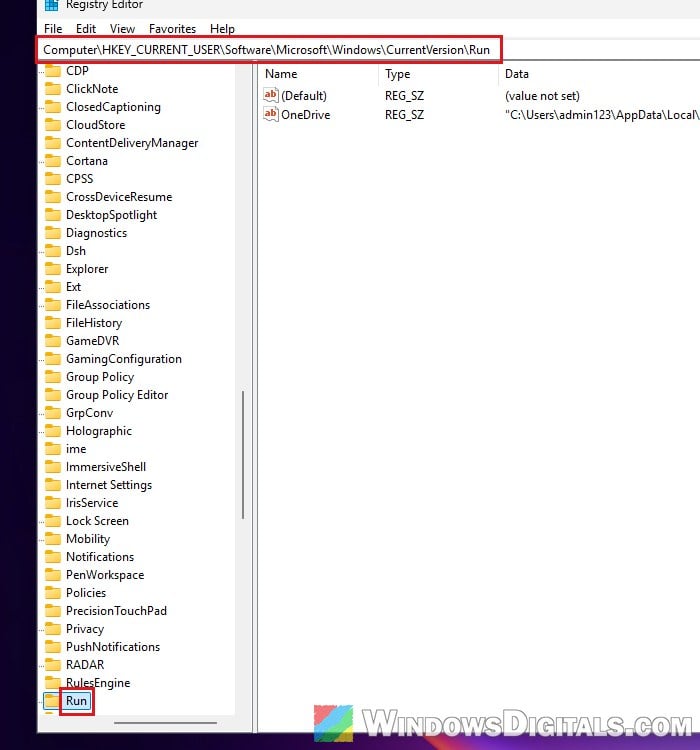
Task: Open the Favorites menu
Action: [x=172, y=29]
